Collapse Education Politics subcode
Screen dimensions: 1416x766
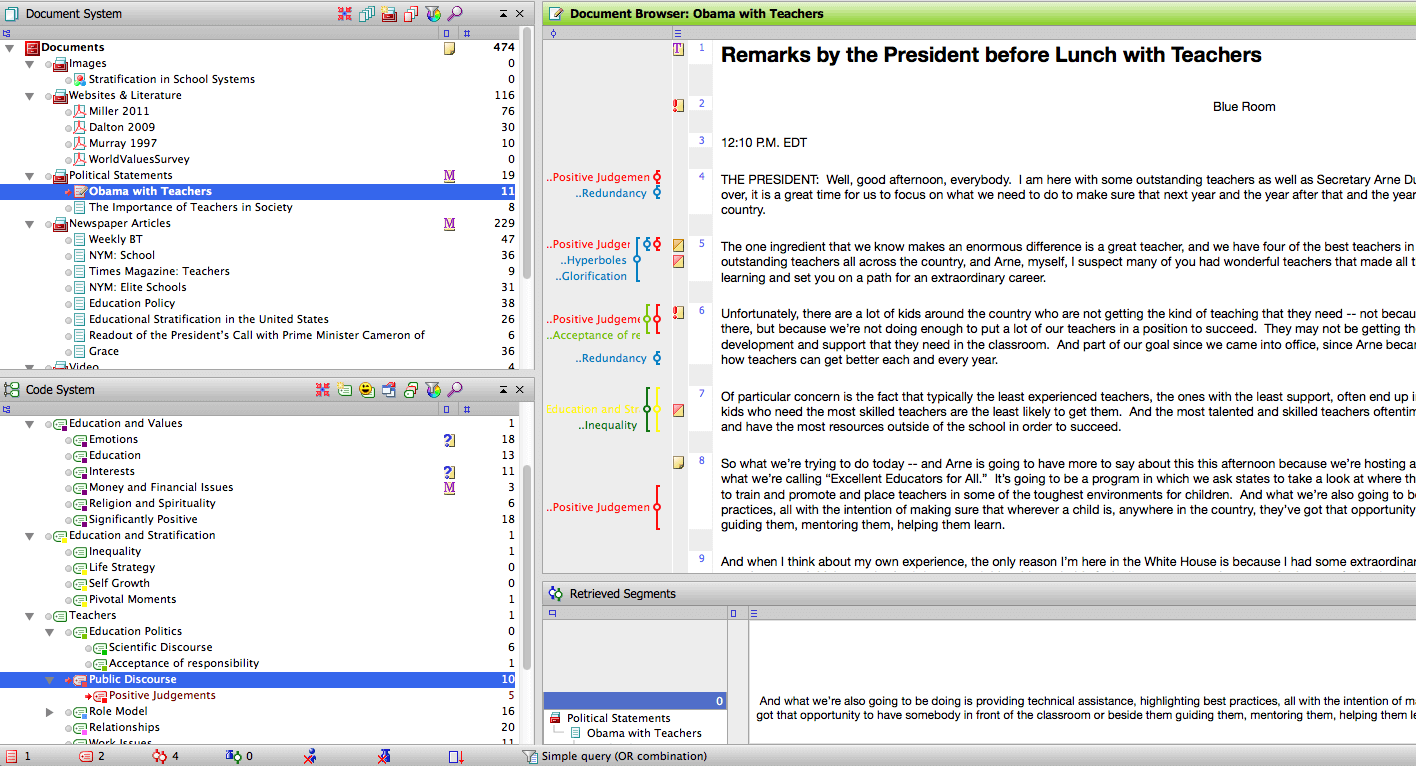point(50,631)
